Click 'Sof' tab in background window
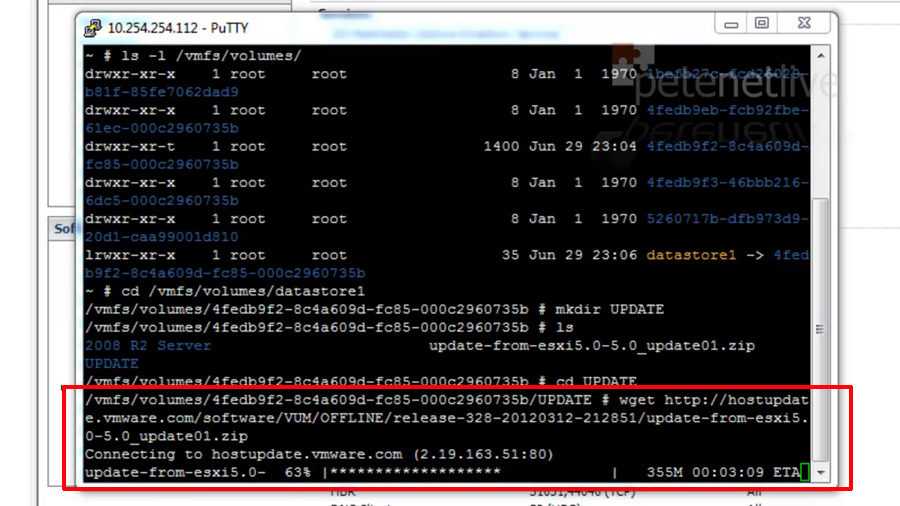Screen dimensions: 900x506 [x=63, y=229]
